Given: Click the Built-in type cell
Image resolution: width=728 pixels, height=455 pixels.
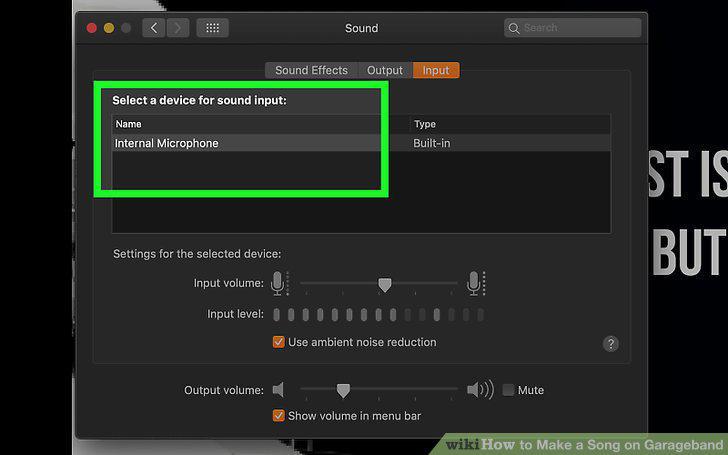Looking at the screenshot, I should (x=432, y=143).
